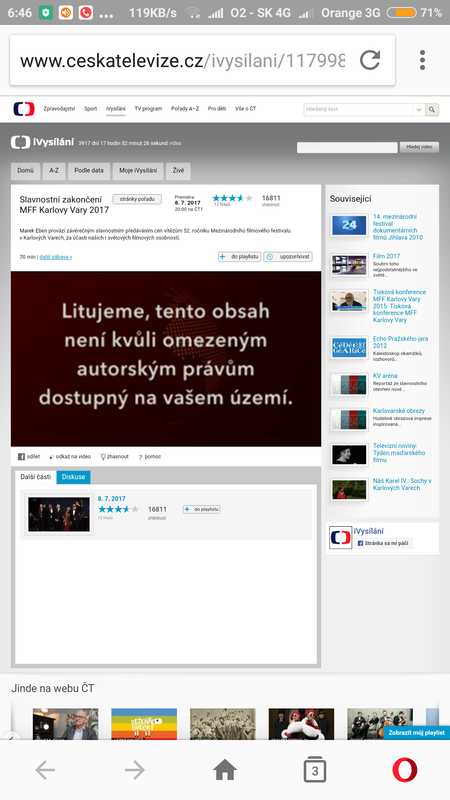Viewport: 450px width, 800px height.
Task: Open the Karlovarské obrazy link
Action: click(x=398, y=411)
